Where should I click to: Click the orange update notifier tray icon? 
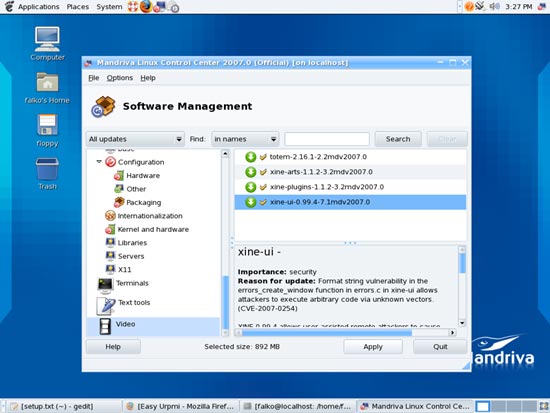pos(469,6)
